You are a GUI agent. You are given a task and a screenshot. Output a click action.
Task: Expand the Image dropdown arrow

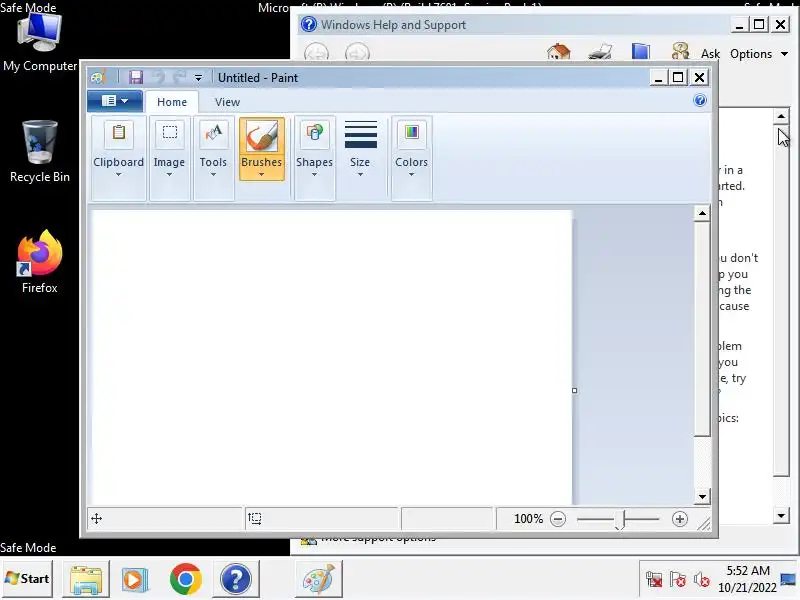click(169, 174)
